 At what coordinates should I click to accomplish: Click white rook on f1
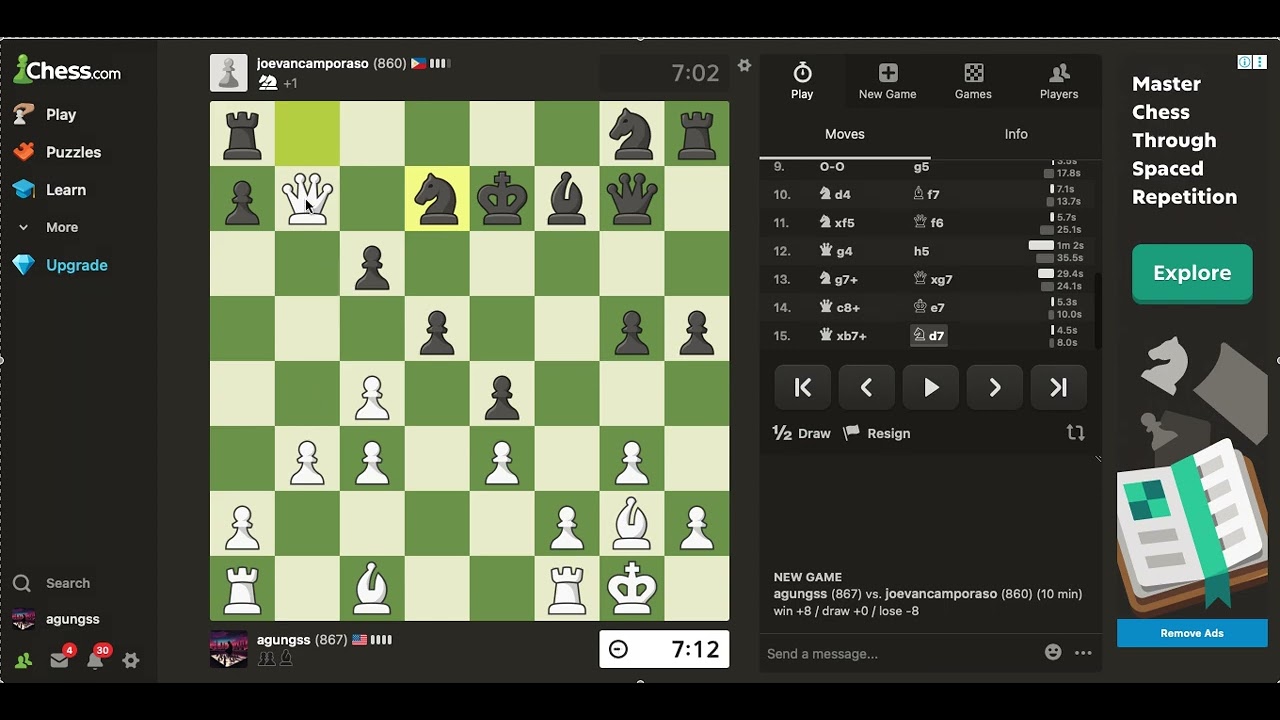[x=567, y=588]
